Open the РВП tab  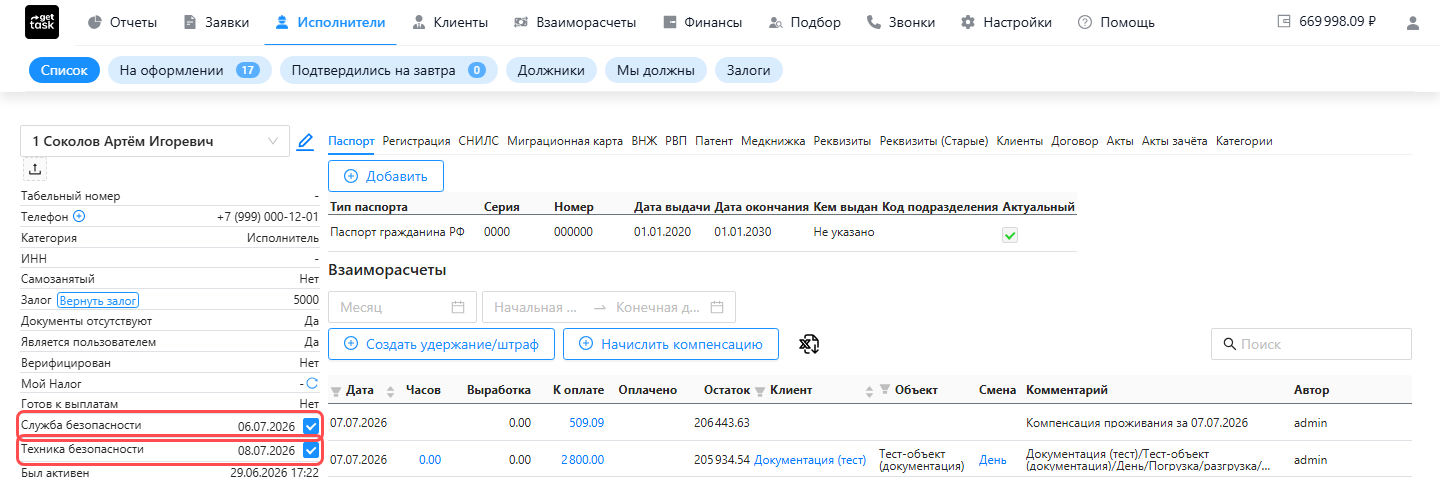pyautogui.click(x=676, y=141)
